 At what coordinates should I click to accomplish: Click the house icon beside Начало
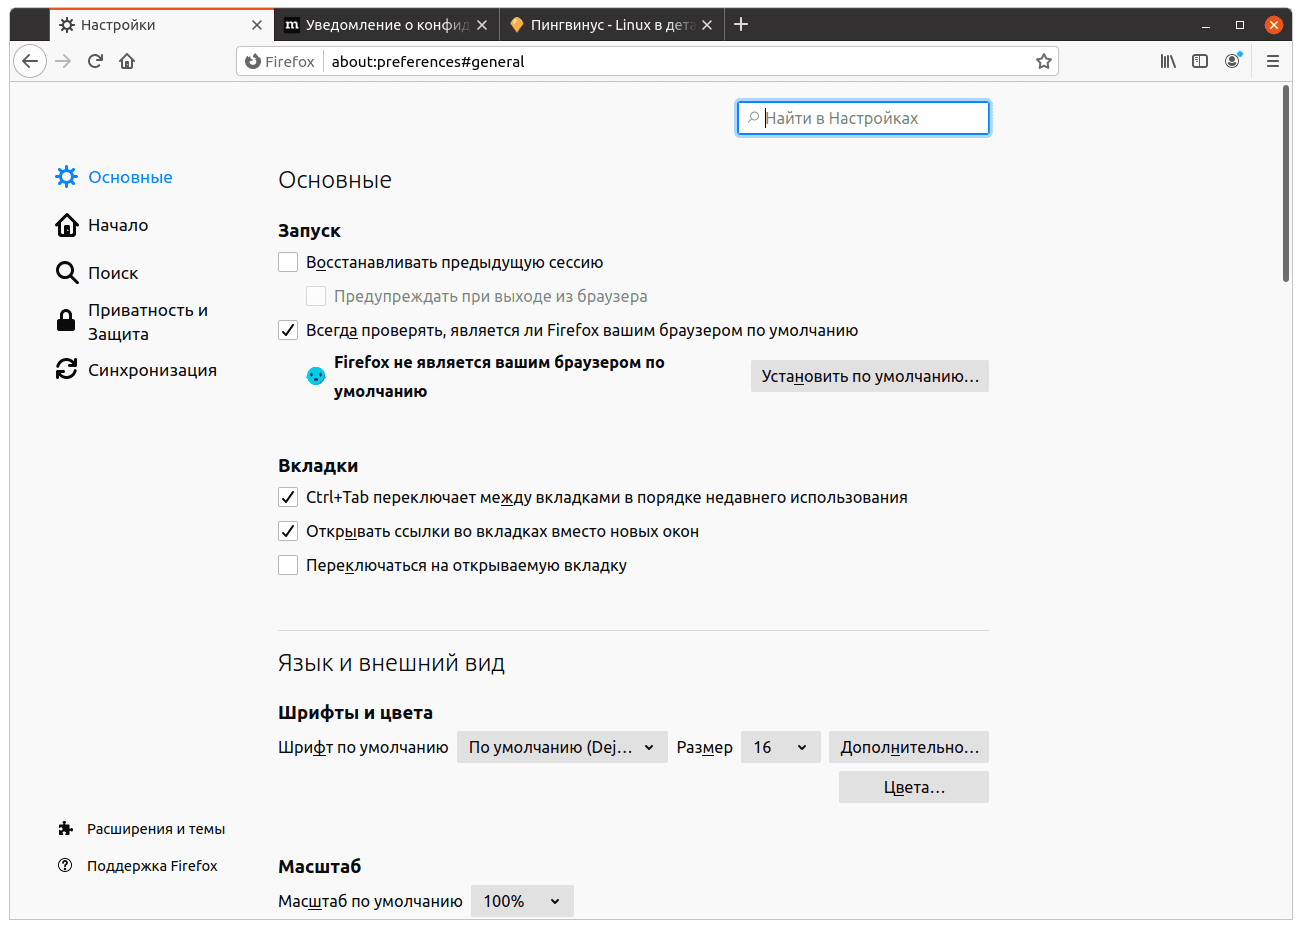coord(66,225)
